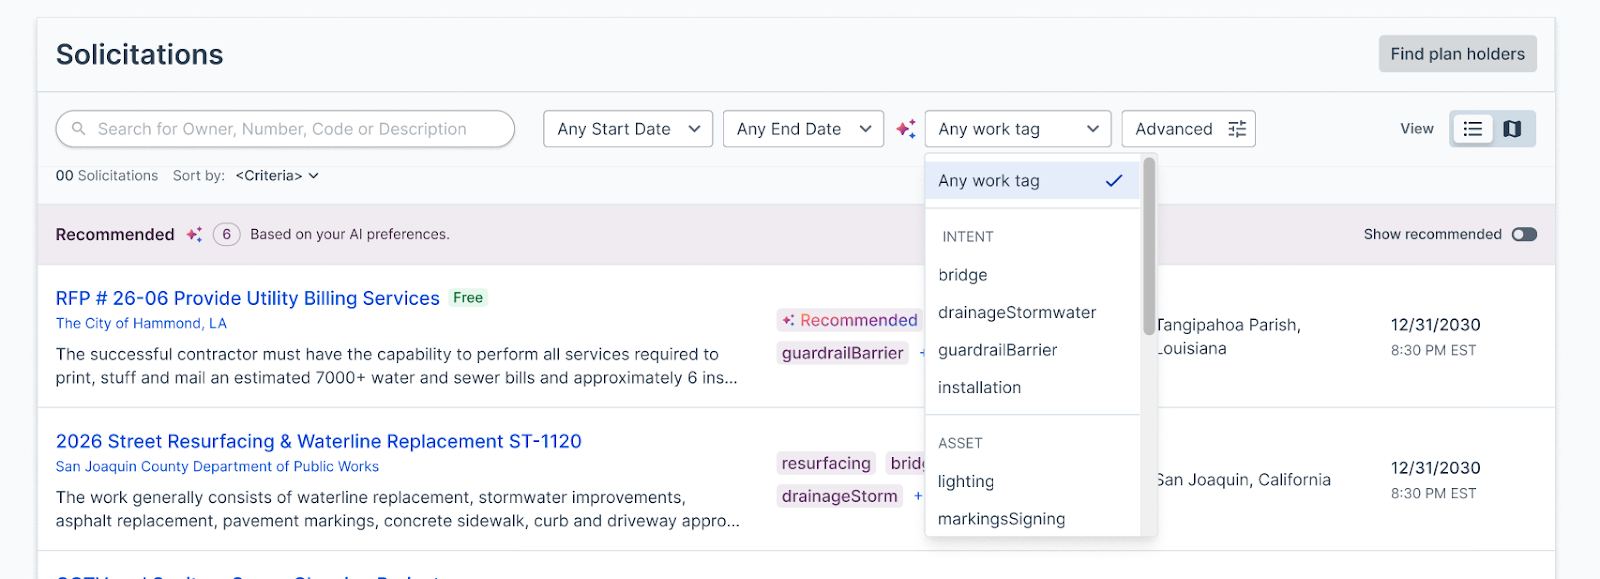Open San Joaquin County Department of Public Works
The height and width of the screenshot is (579, 1600).
[217, 467]
